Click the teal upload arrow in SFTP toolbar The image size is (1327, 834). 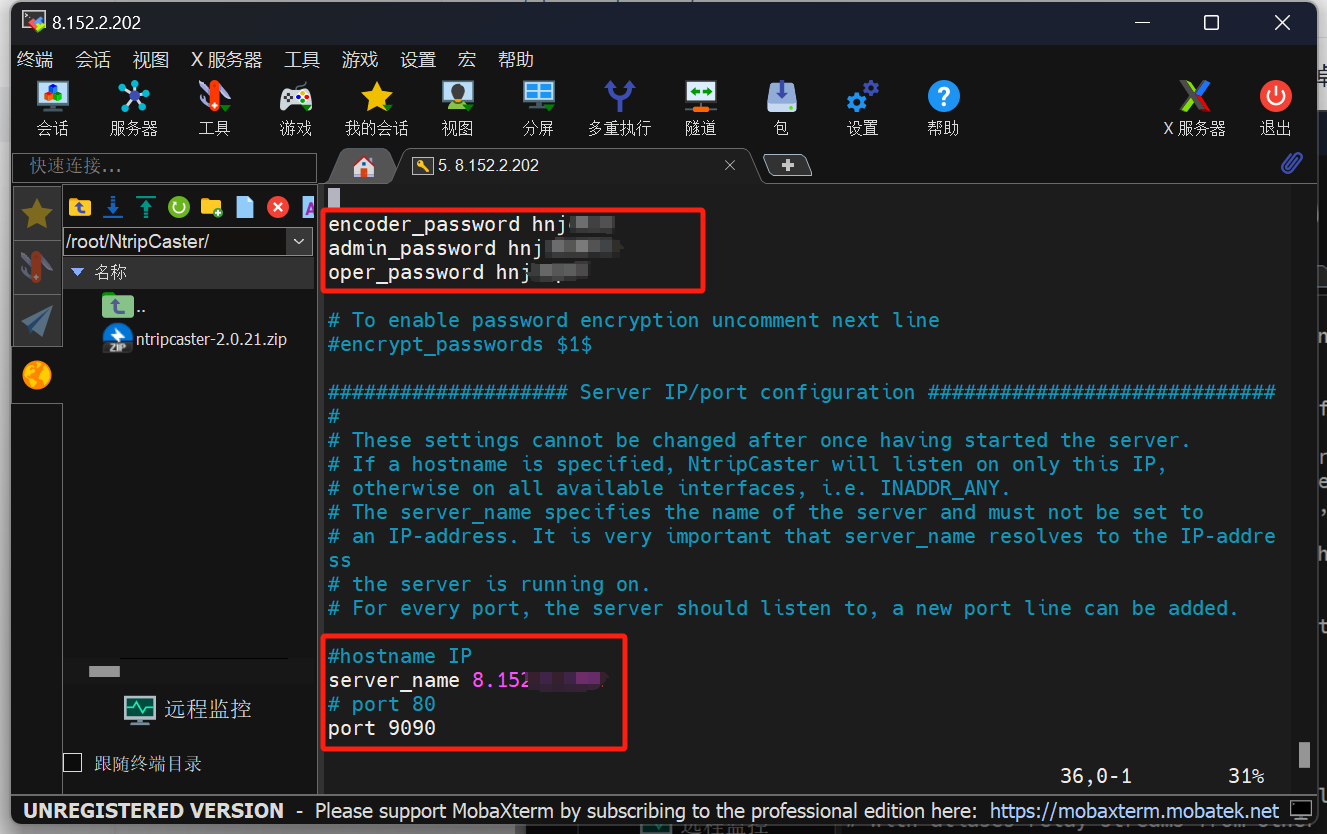(x=146, y=207)
